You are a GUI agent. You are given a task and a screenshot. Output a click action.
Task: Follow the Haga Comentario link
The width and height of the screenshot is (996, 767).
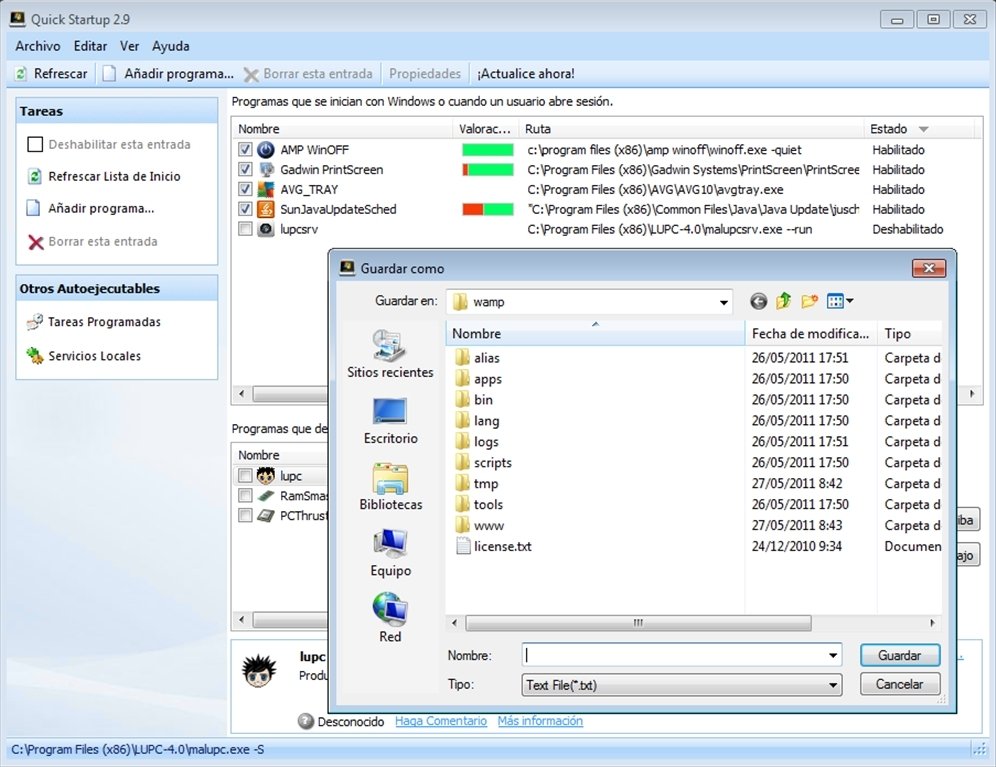[441, 721]
